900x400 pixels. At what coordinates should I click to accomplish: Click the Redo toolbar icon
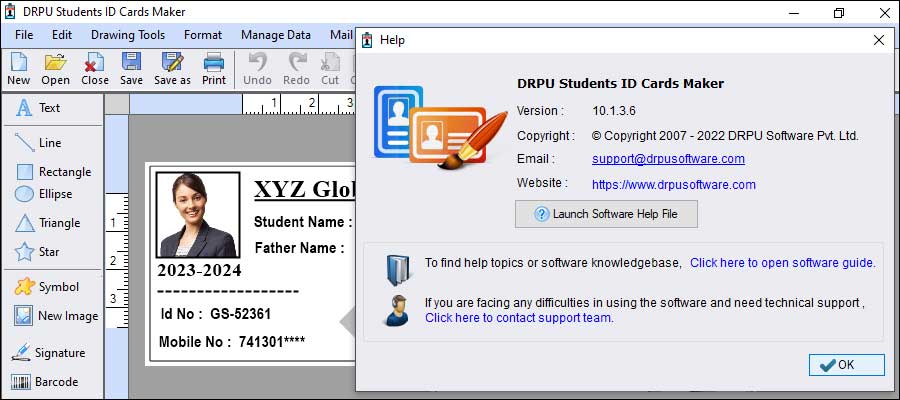(x=297, y=69)
